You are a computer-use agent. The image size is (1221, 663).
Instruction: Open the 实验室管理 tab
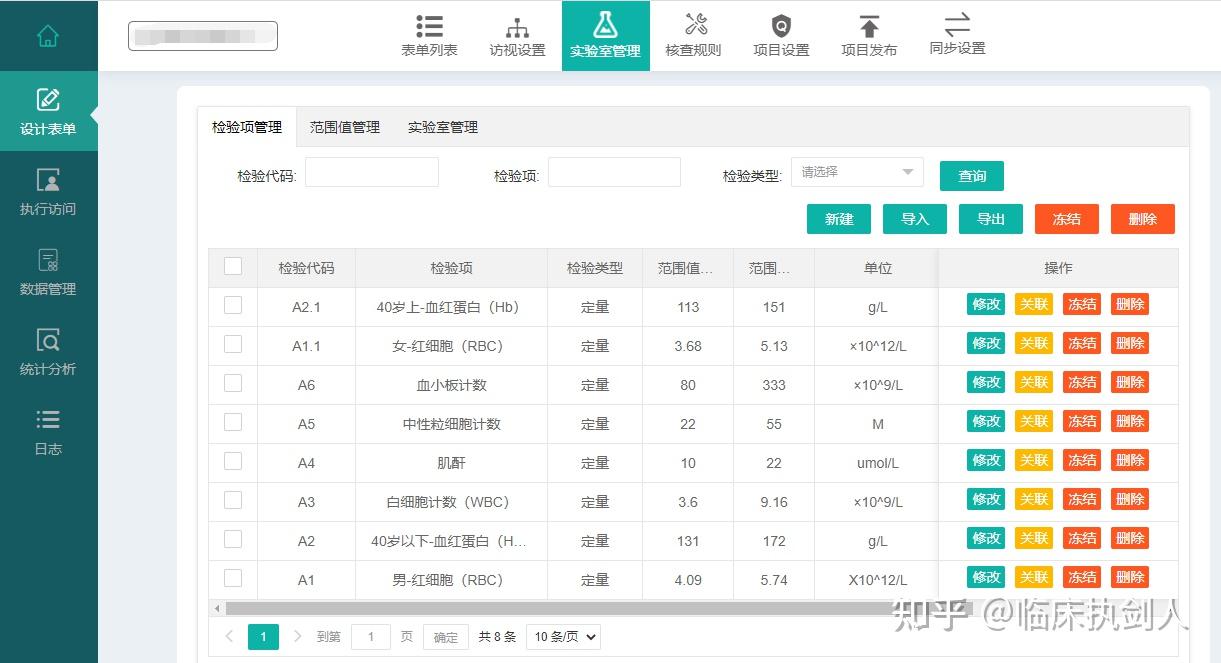pyautogui.click(x=441, y=128)
